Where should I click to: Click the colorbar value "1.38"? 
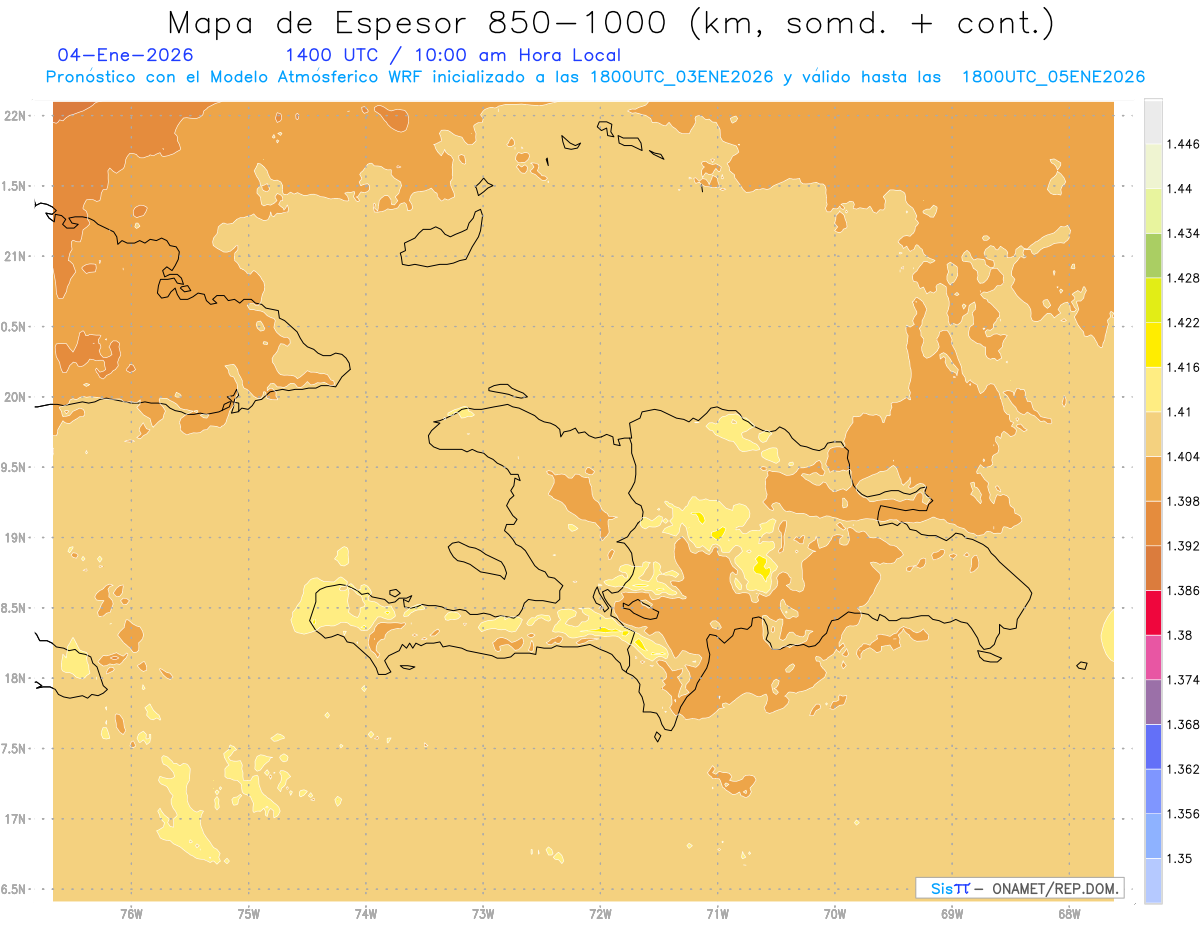(x=1179, y=635)
